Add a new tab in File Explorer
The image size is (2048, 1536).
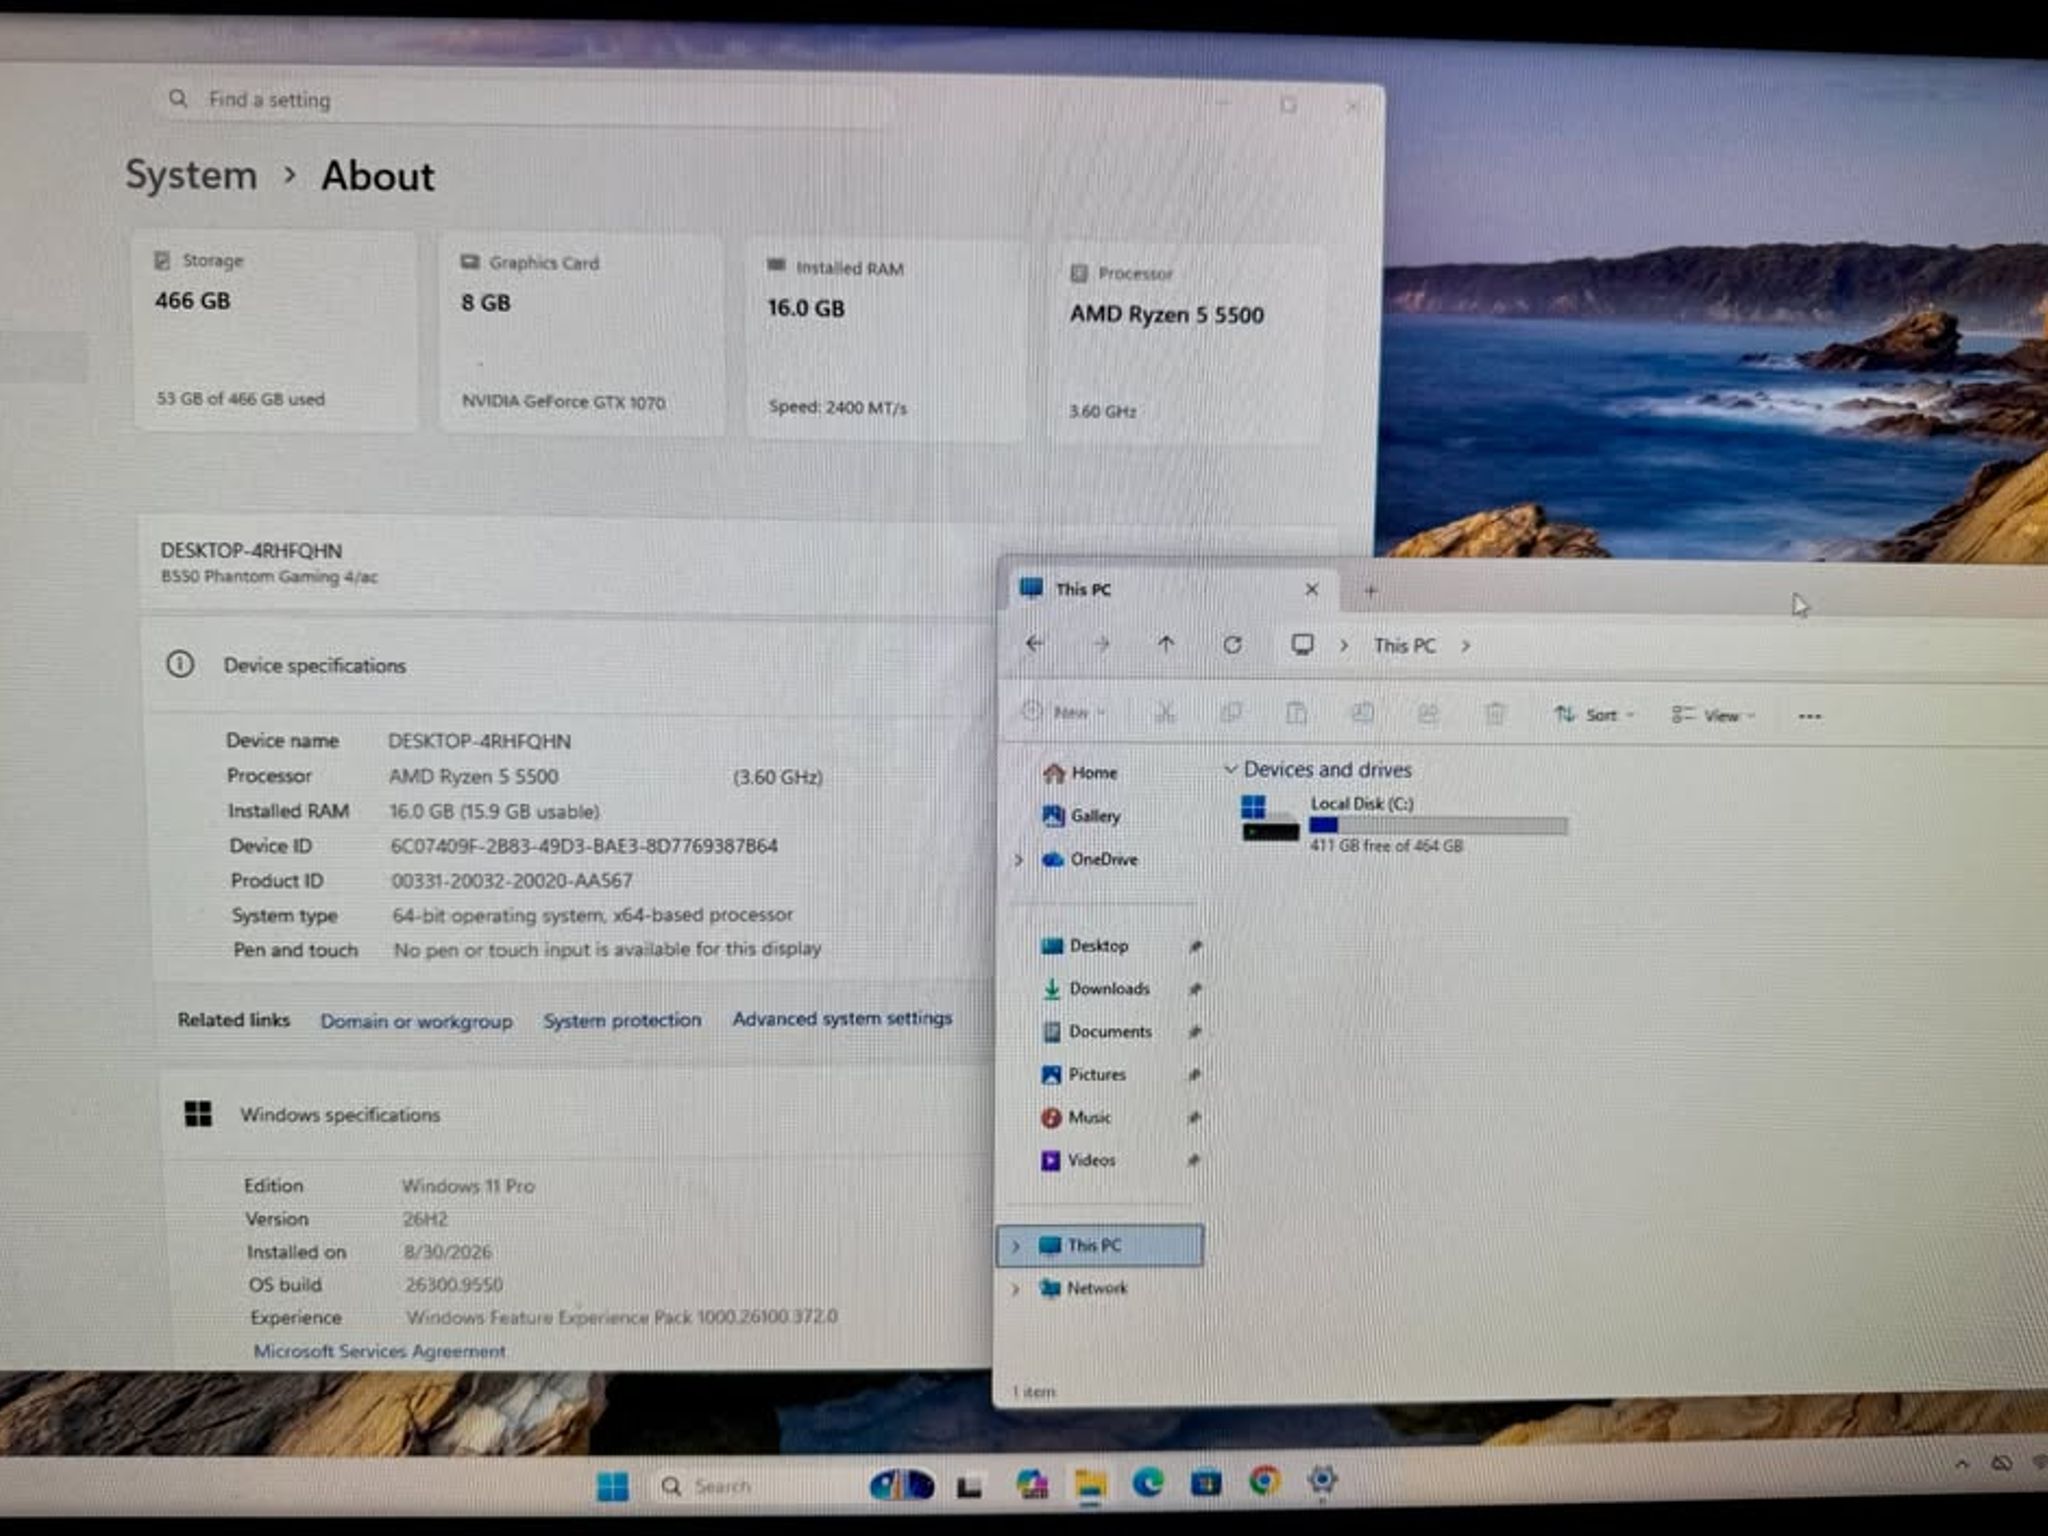1370,591
